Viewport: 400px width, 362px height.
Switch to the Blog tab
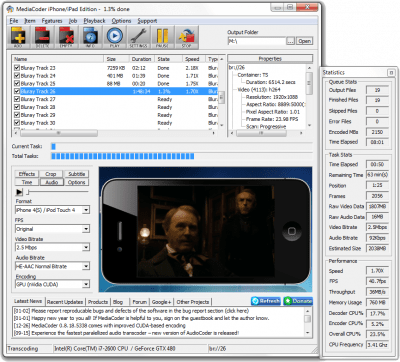[x=118, y=302]
